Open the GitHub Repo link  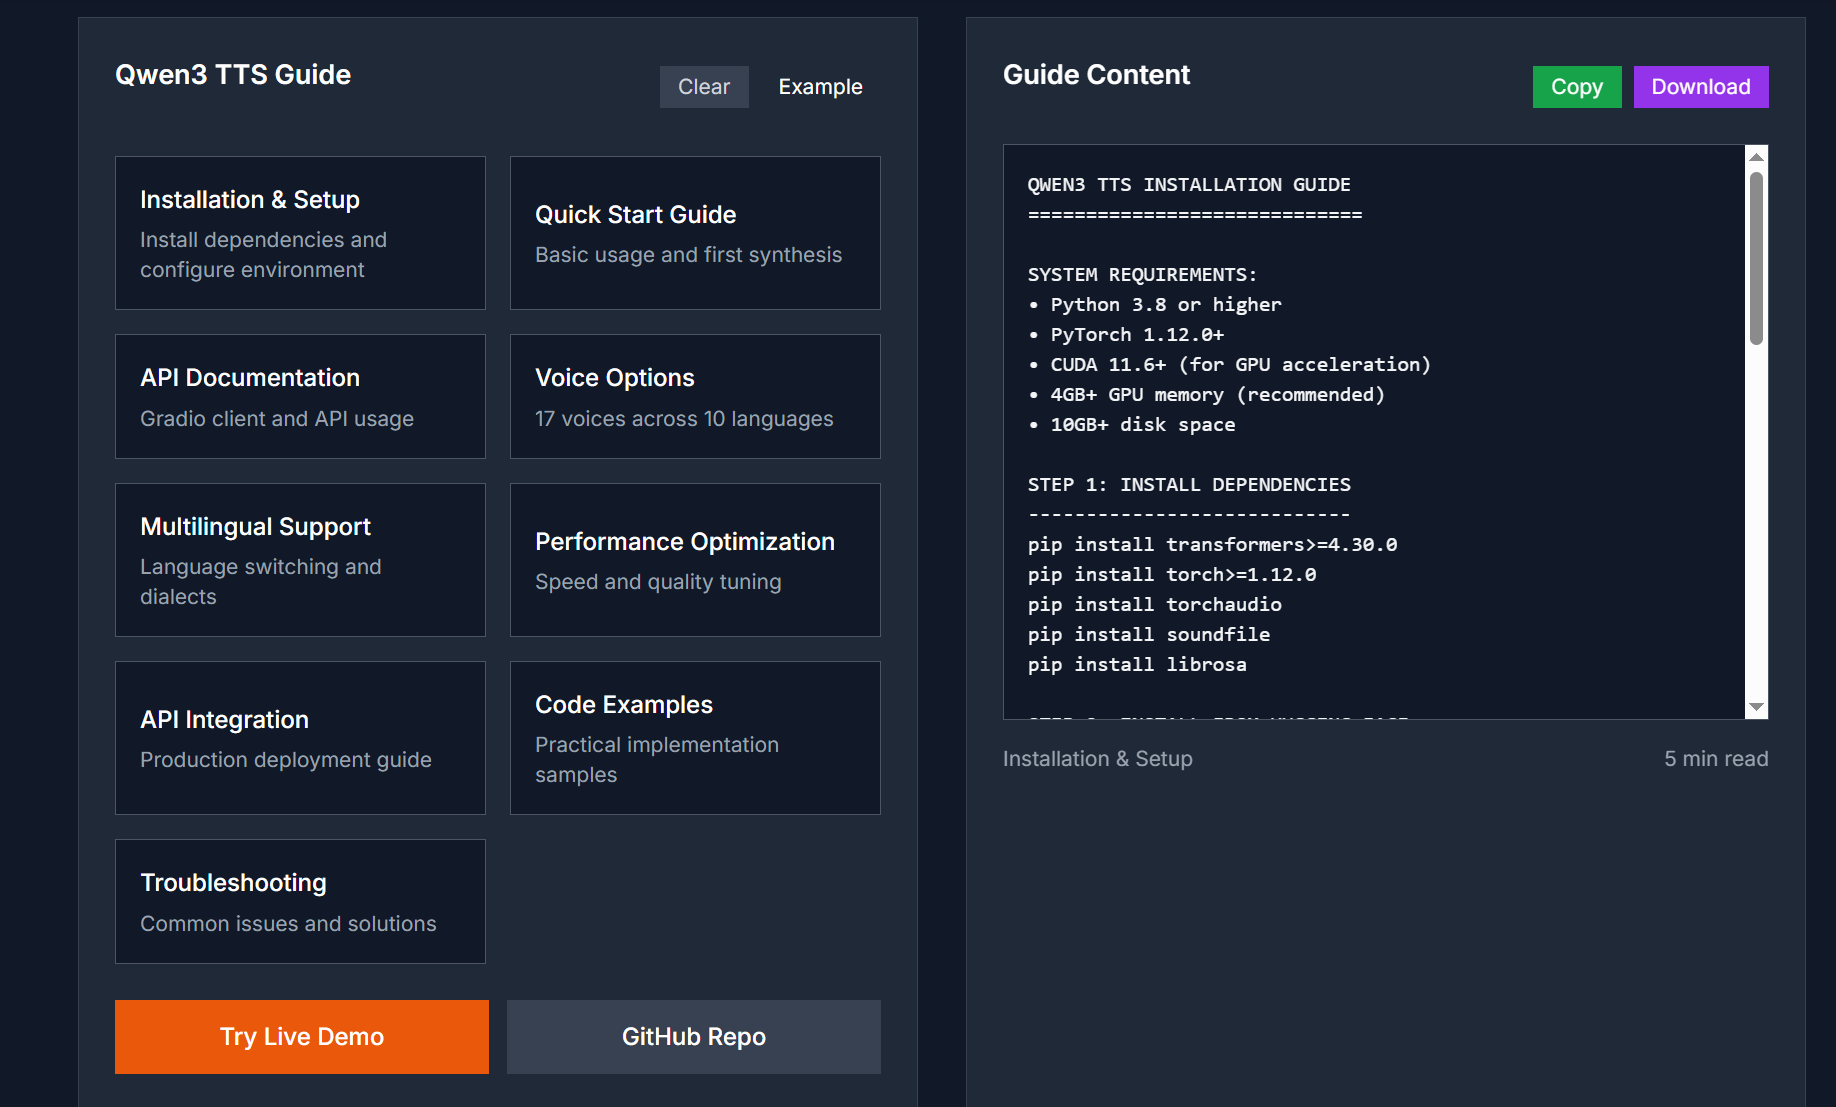click(693, 1036)
